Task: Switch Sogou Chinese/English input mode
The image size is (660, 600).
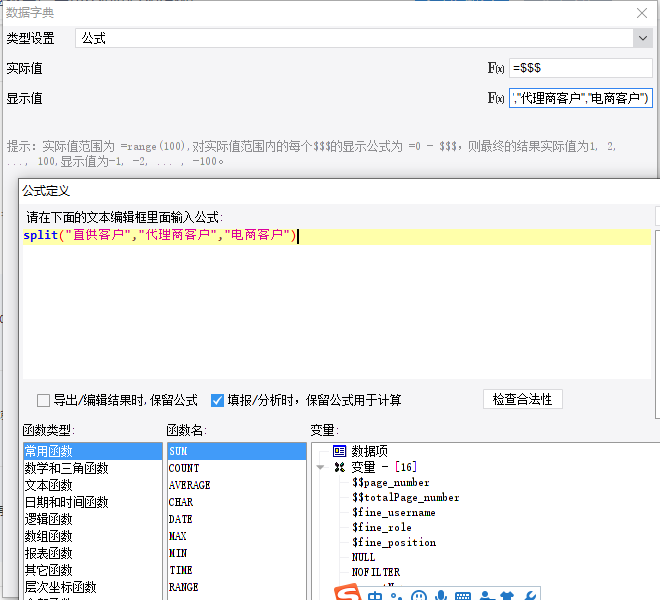Action: click(375, 595)
